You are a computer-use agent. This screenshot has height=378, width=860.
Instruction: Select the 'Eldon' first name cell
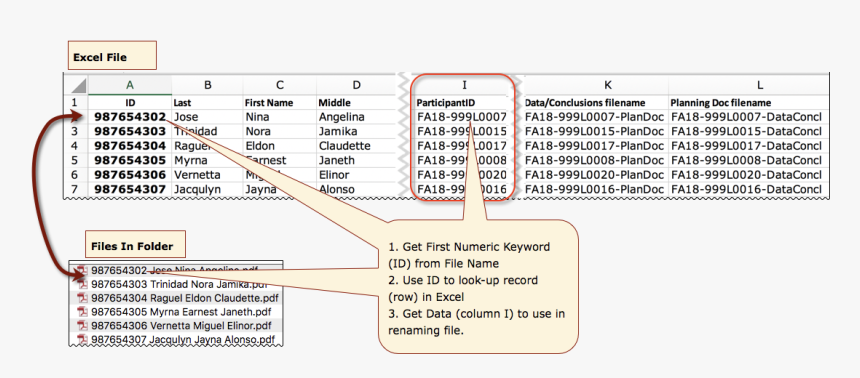pyautogui.click(x=280, y=146)
